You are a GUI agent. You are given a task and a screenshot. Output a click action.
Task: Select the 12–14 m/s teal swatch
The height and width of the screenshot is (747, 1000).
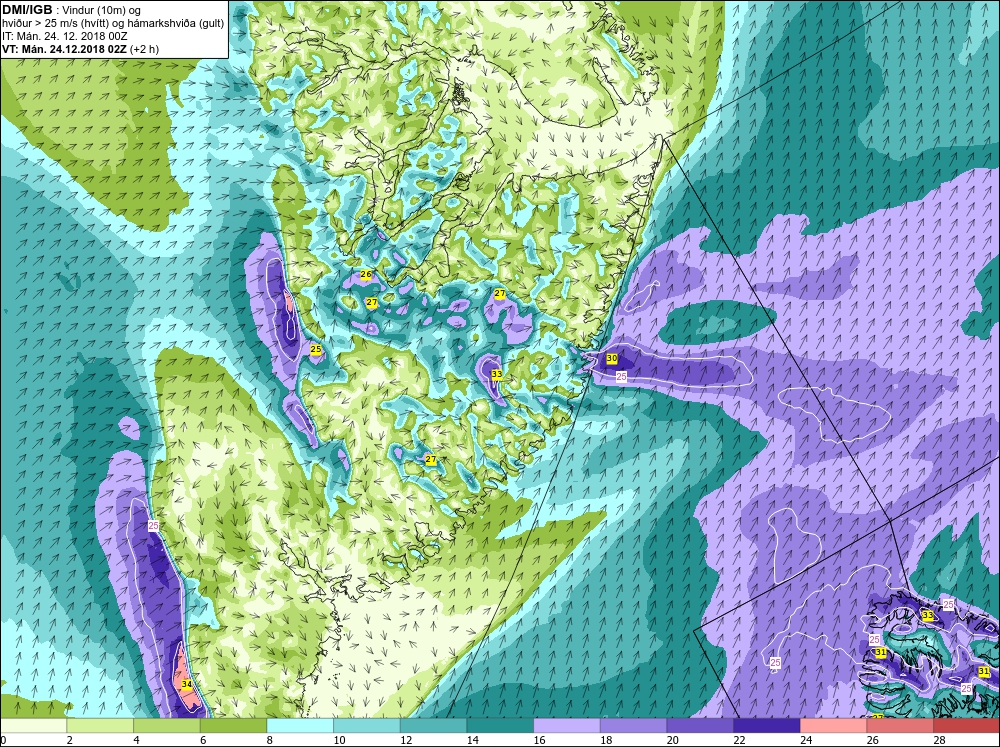tap(433, 726)
